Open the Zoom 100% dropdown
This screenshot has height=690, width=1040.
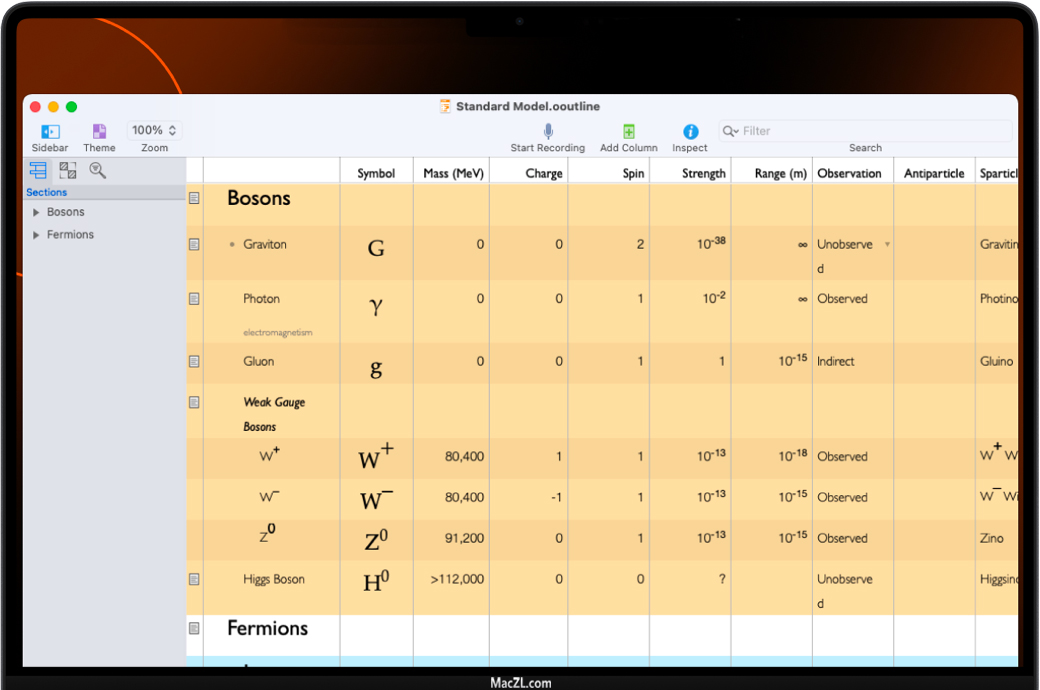154,130
